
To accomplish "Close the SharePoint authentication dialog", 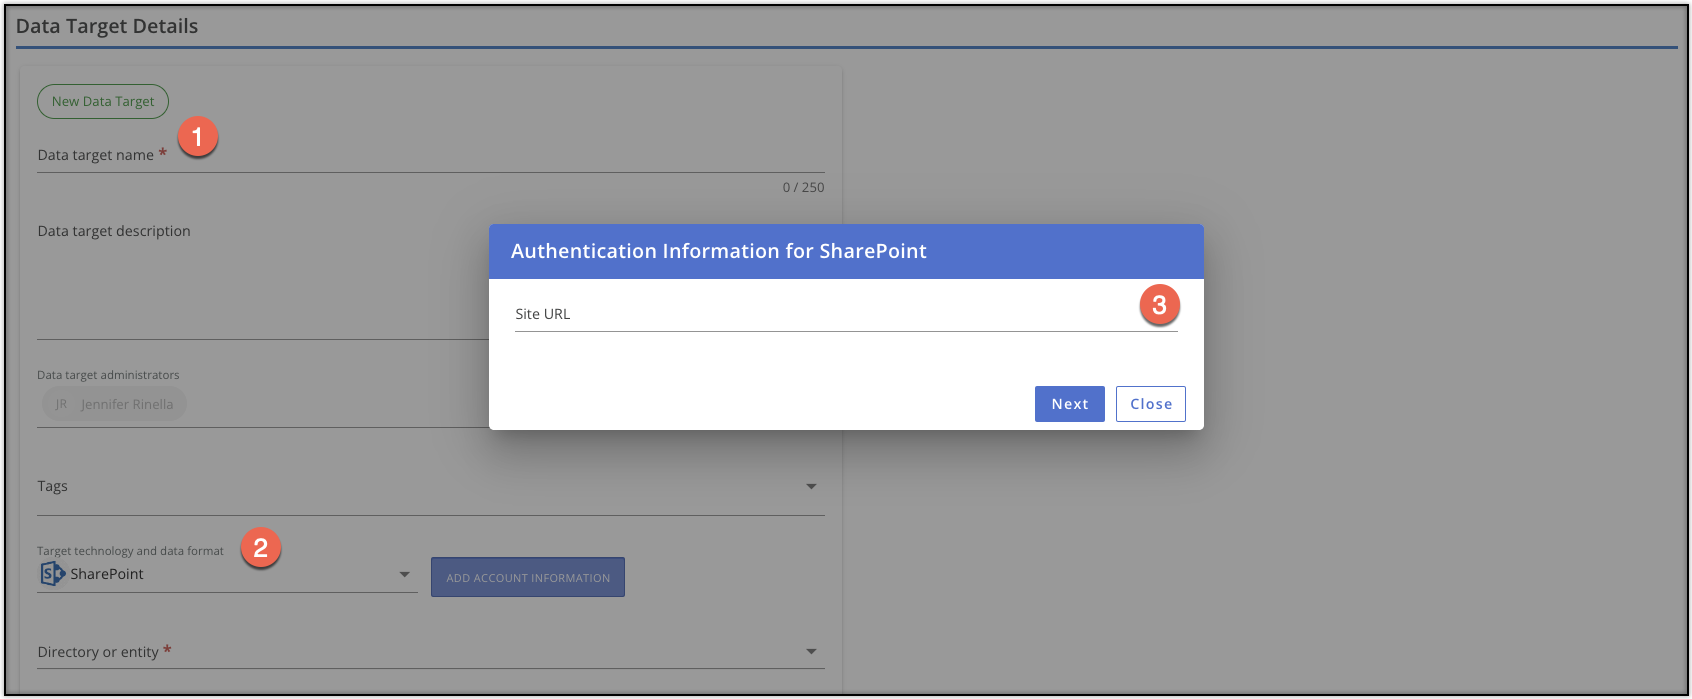I will click(x=1151, y=404).
